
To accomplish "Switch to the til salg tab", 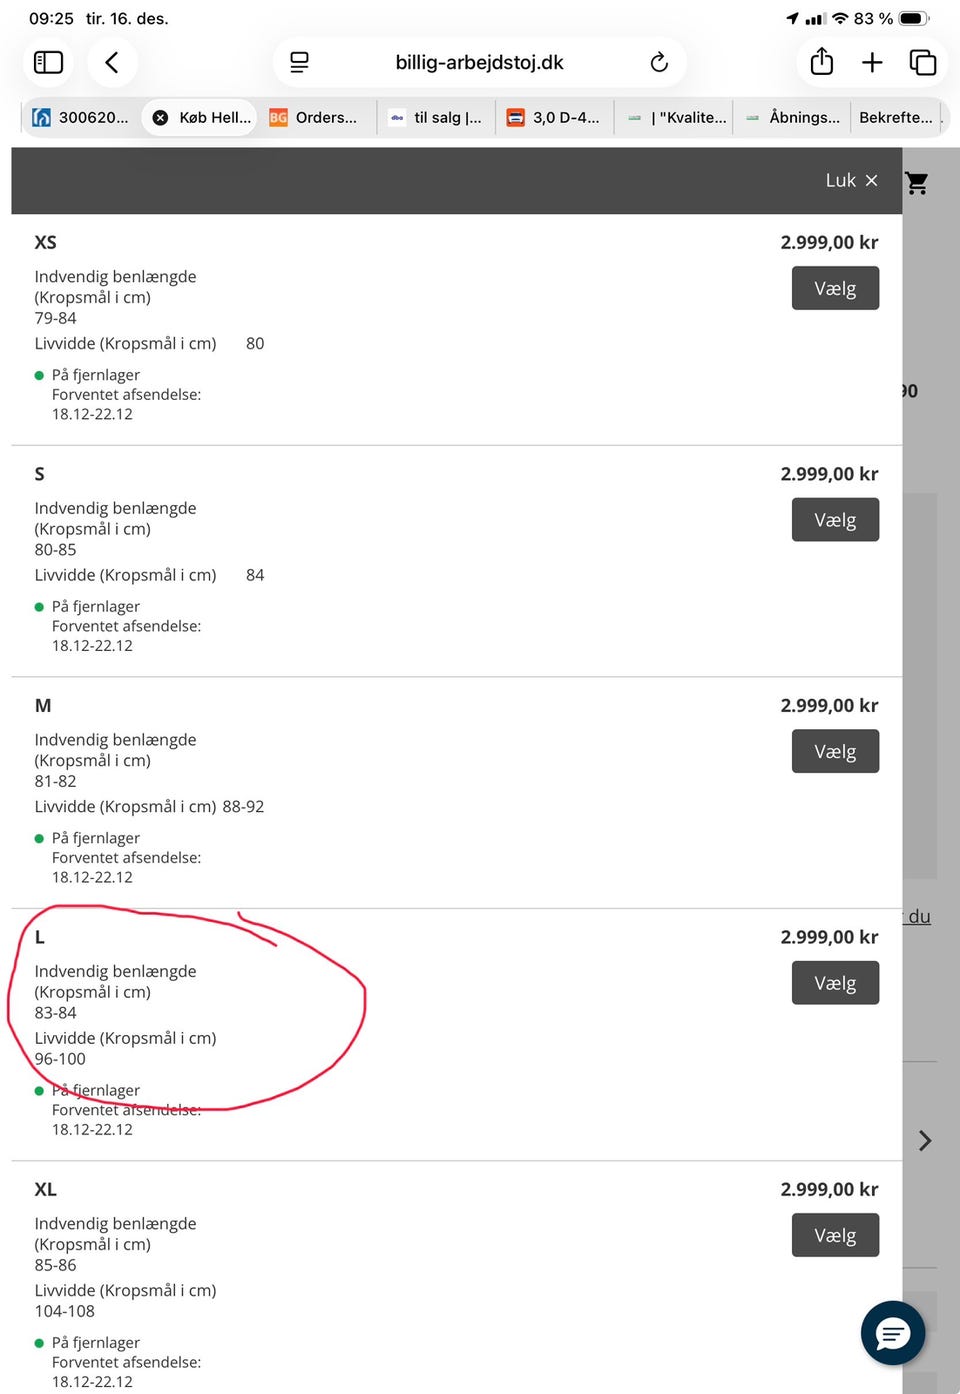I will pos(437,118).
